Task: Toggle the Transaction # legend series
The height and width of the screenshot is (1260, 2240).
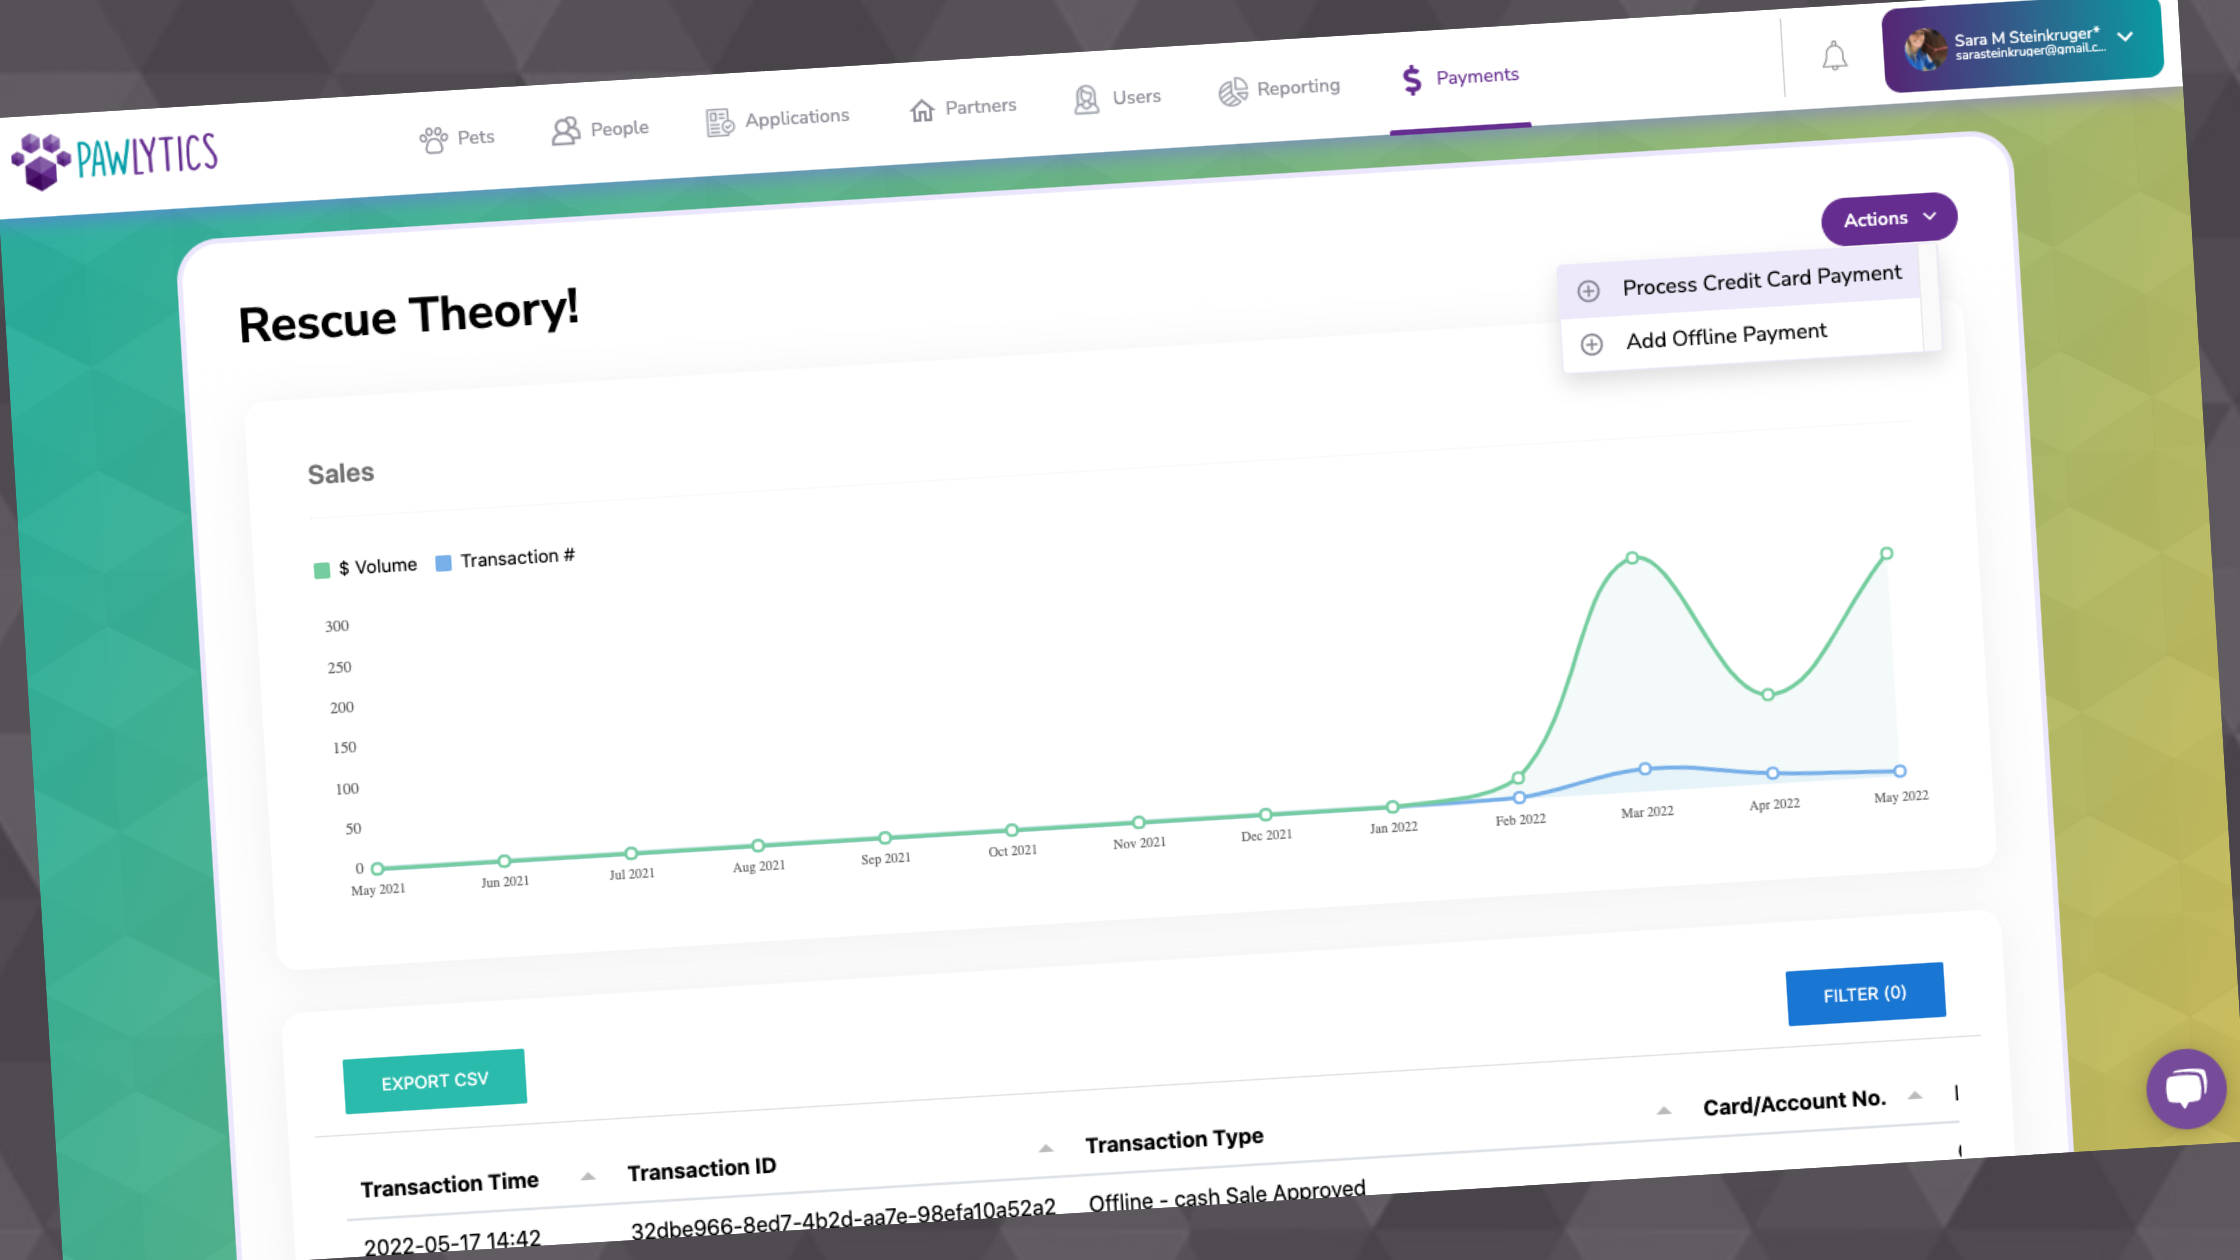Action: (x=505, y=559)
